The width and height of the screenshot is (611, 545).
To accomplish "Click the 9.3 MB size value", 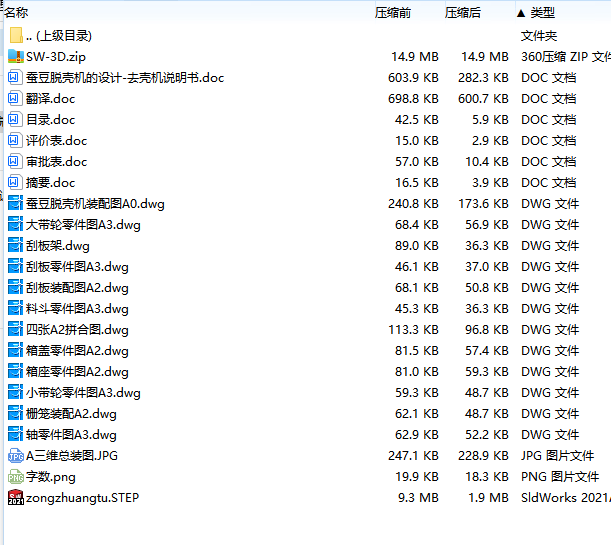I will click(x=418, y=498).
